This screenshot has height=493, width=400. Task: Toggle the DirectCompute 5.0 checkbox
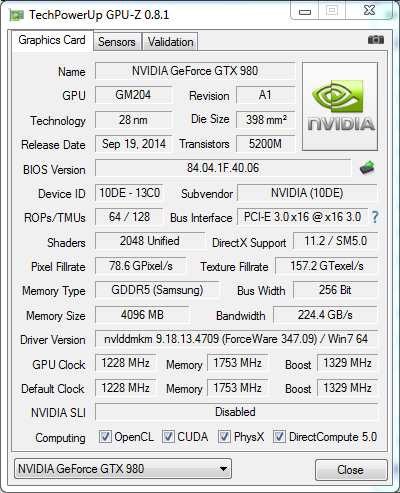[279, 437]
